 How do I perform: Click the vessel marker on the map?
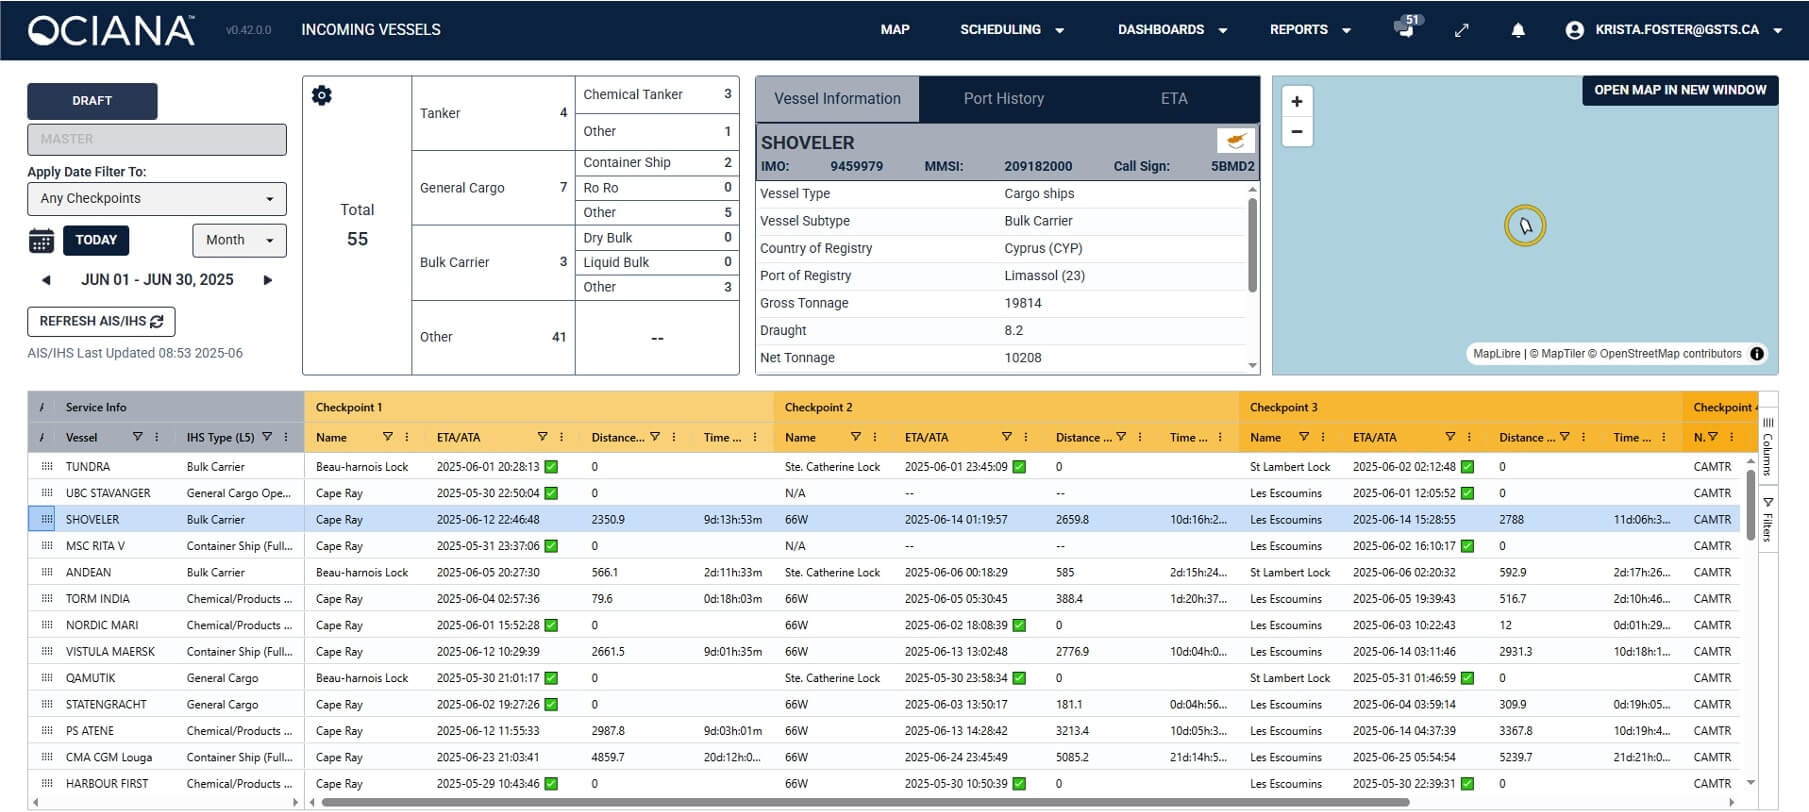(1525, 226)
